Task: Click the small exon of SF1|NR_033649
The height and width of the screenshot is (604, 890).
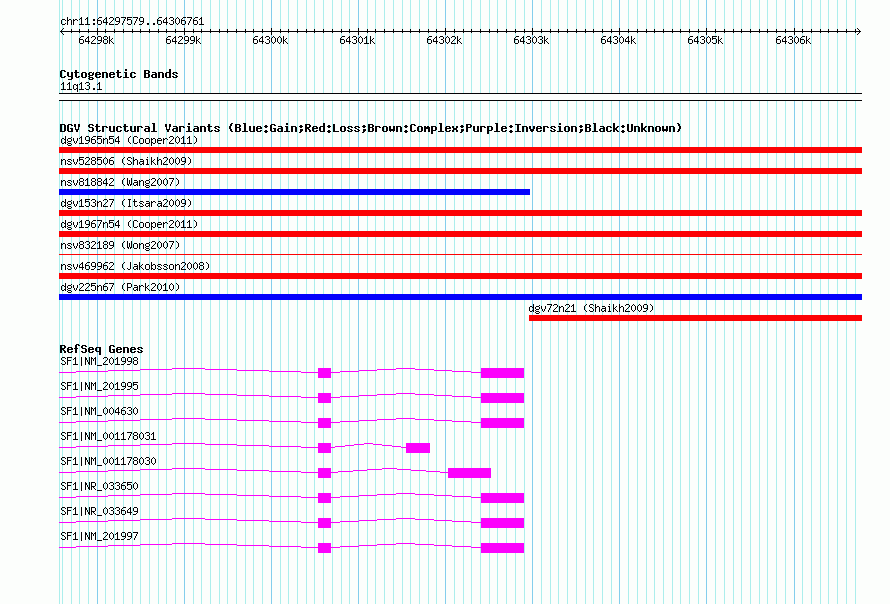Action: (x=324, y=523)
